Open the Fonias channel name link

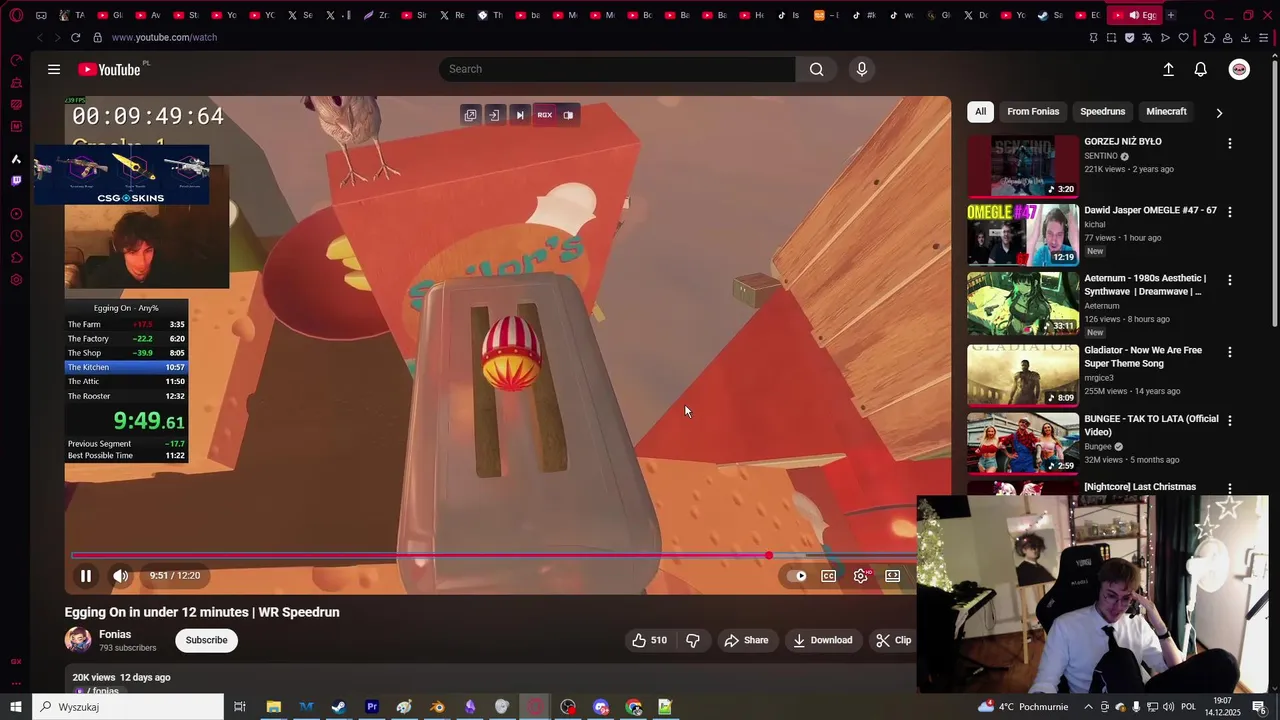(x=115, y=634)
